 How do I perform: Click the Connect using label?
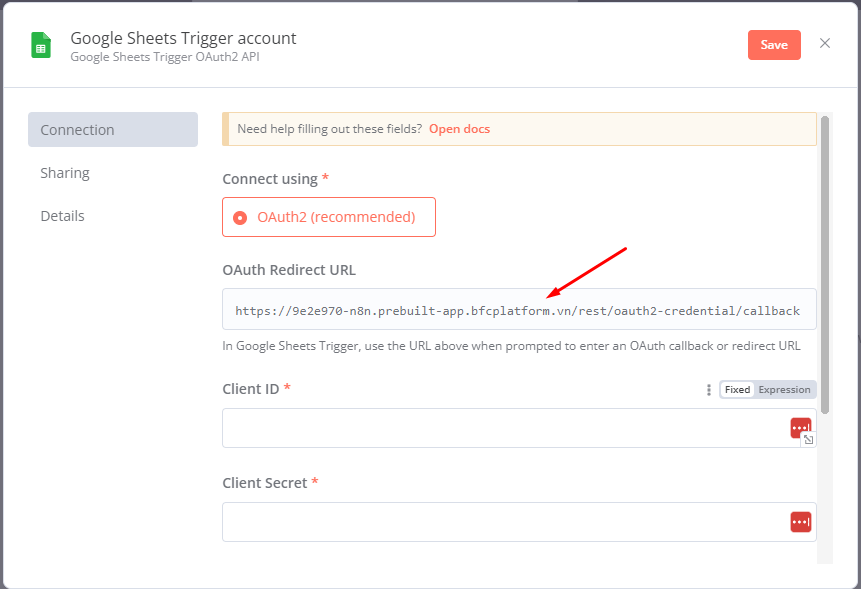coord(270,179)
